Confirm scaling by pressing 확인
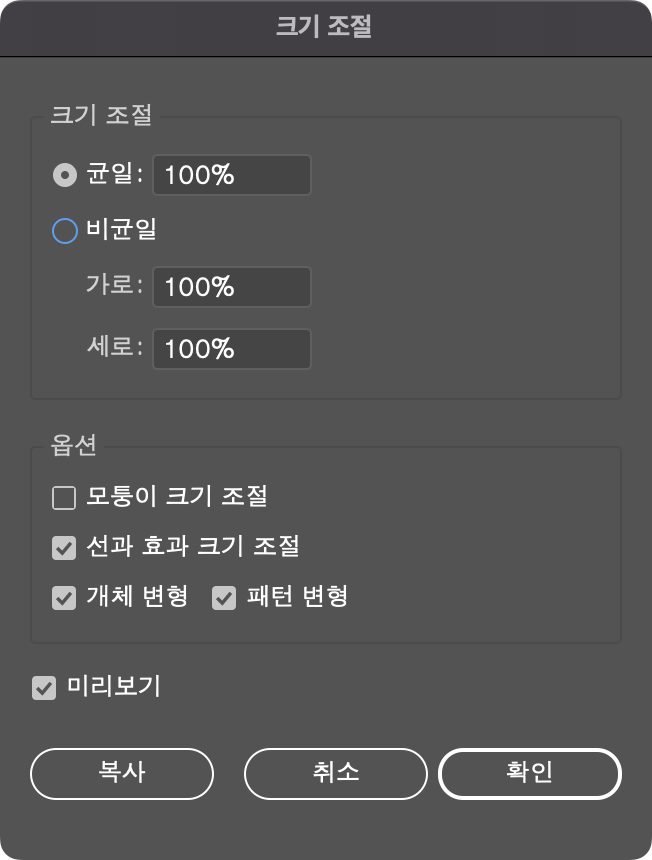Screen dimensions: 652x860 529,773
